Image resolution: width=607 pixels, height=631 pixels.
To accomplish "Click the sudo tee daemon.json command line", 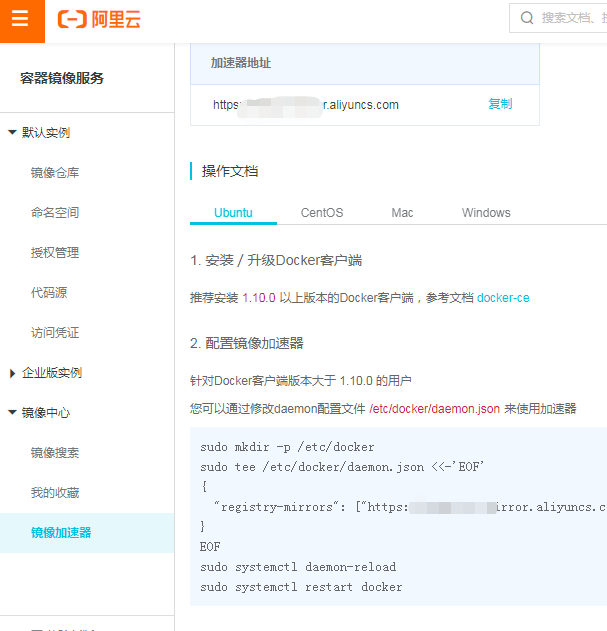I will 342,467.
